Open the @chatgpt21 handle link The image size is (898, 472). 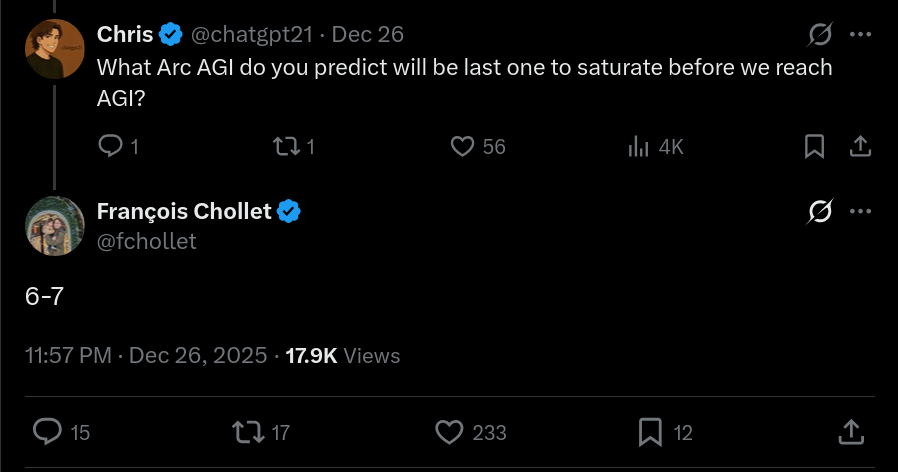(252, 35)
